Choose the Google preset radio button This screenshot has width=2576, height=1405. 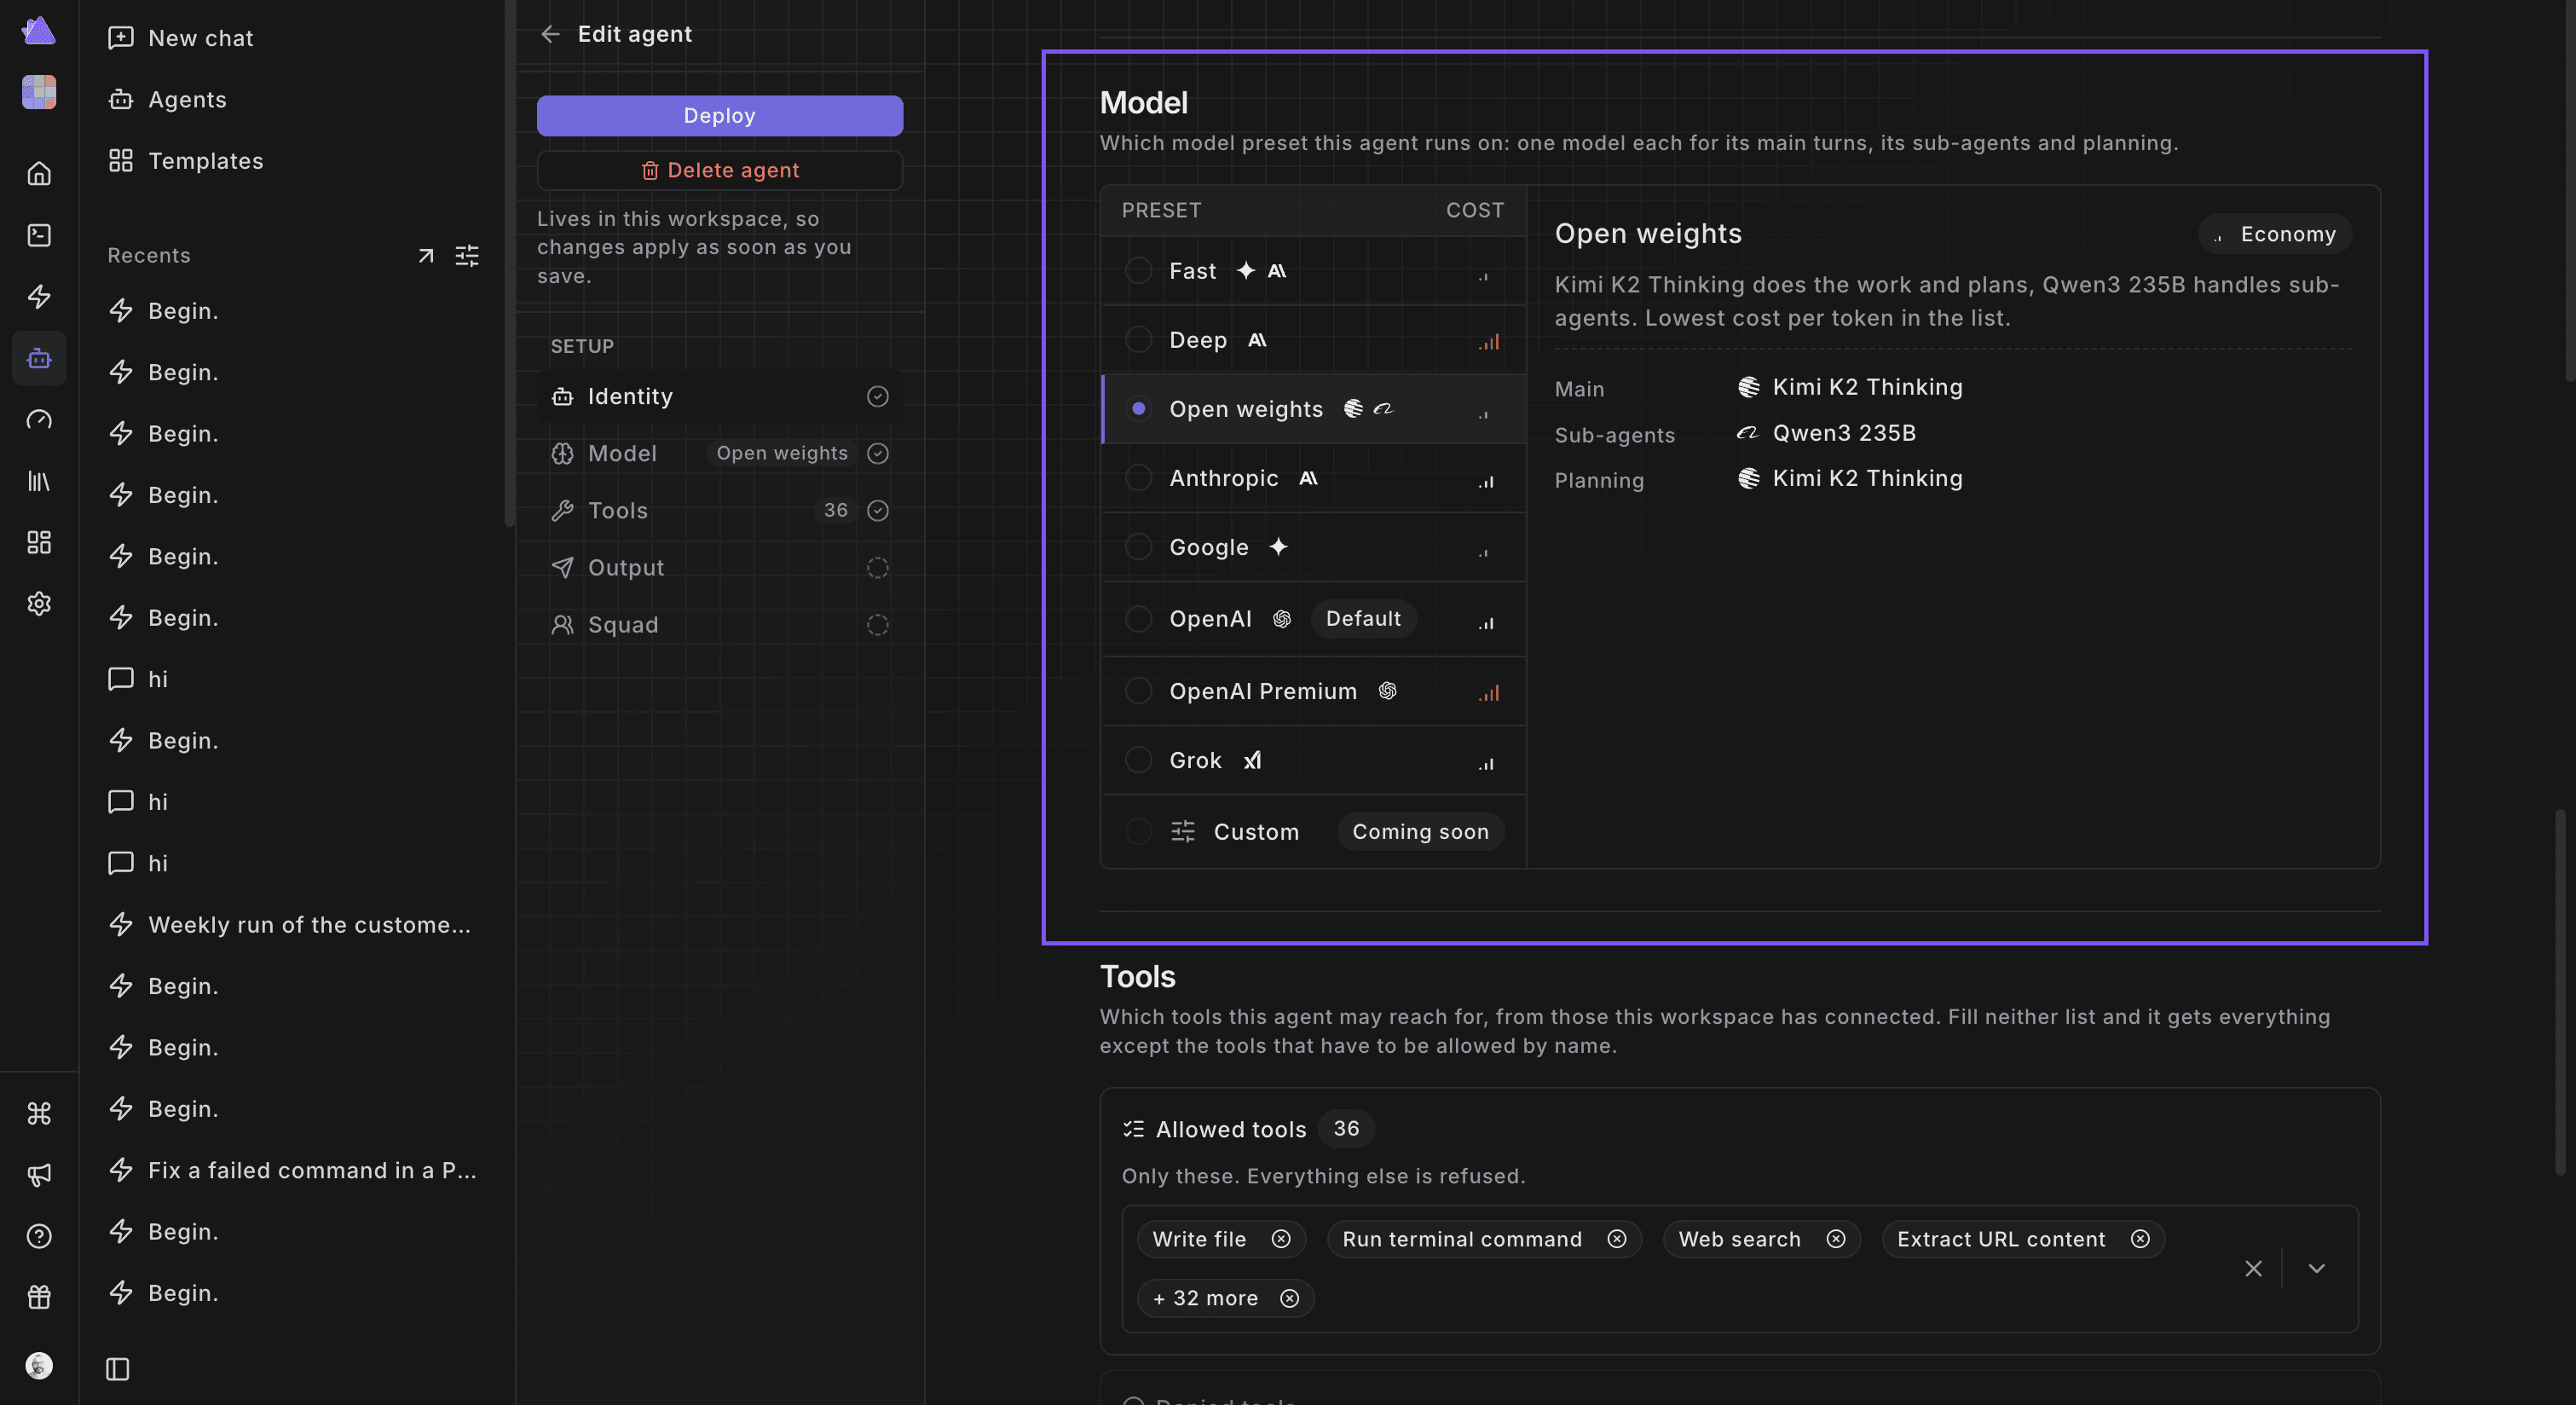tap(1138, 547)
